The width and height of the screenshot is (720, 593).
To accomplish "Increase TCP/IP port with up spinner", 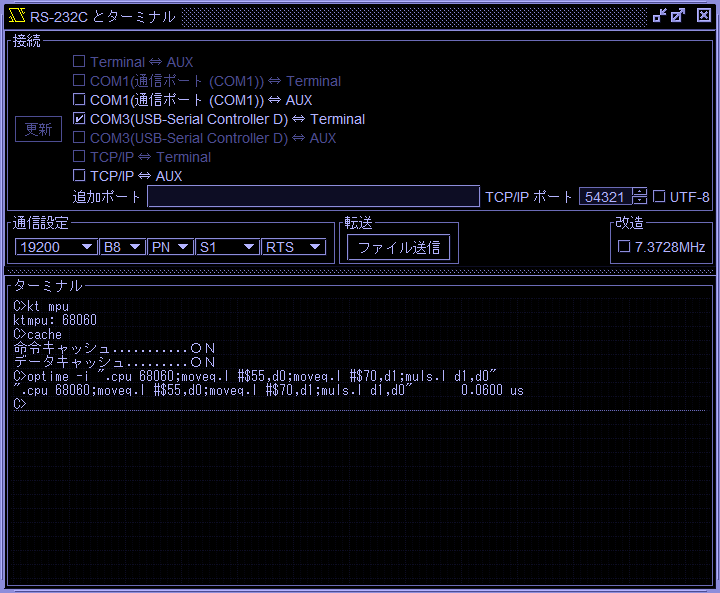I will pos(640,192).
